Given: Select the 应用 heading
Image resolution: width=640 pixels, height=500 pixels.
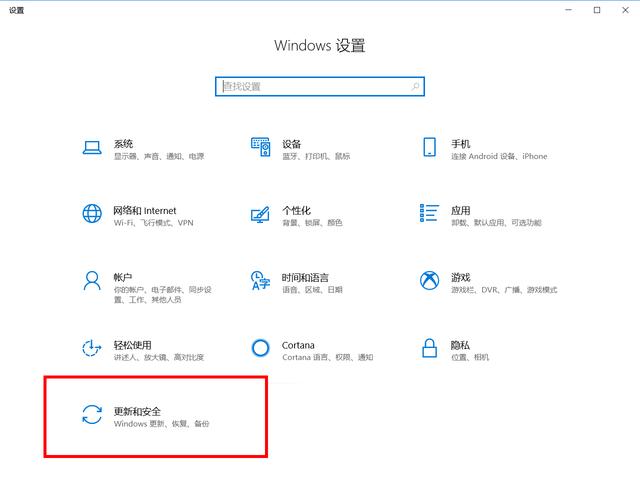Looking at the screenshot, I should point(460,211).
